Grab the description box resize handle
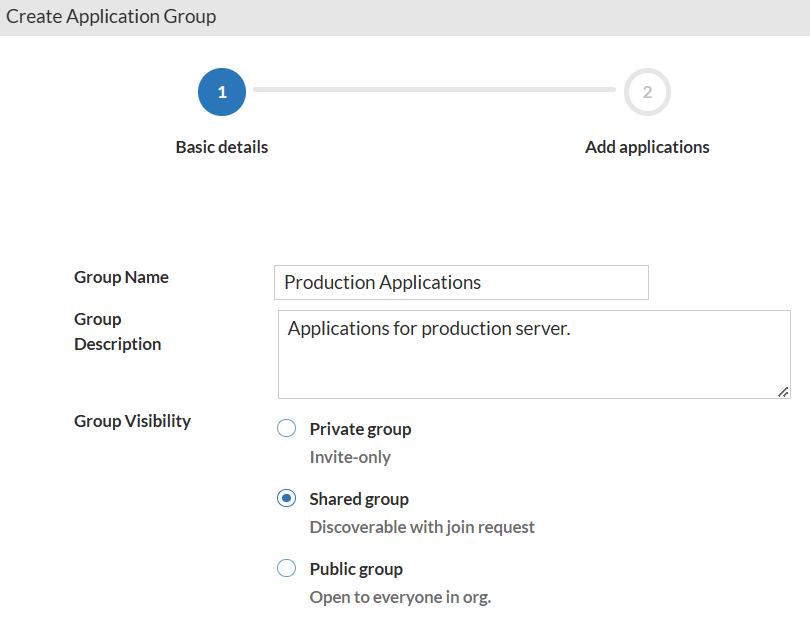The height and width of the screenshot is (633, 810). (783, 392)
